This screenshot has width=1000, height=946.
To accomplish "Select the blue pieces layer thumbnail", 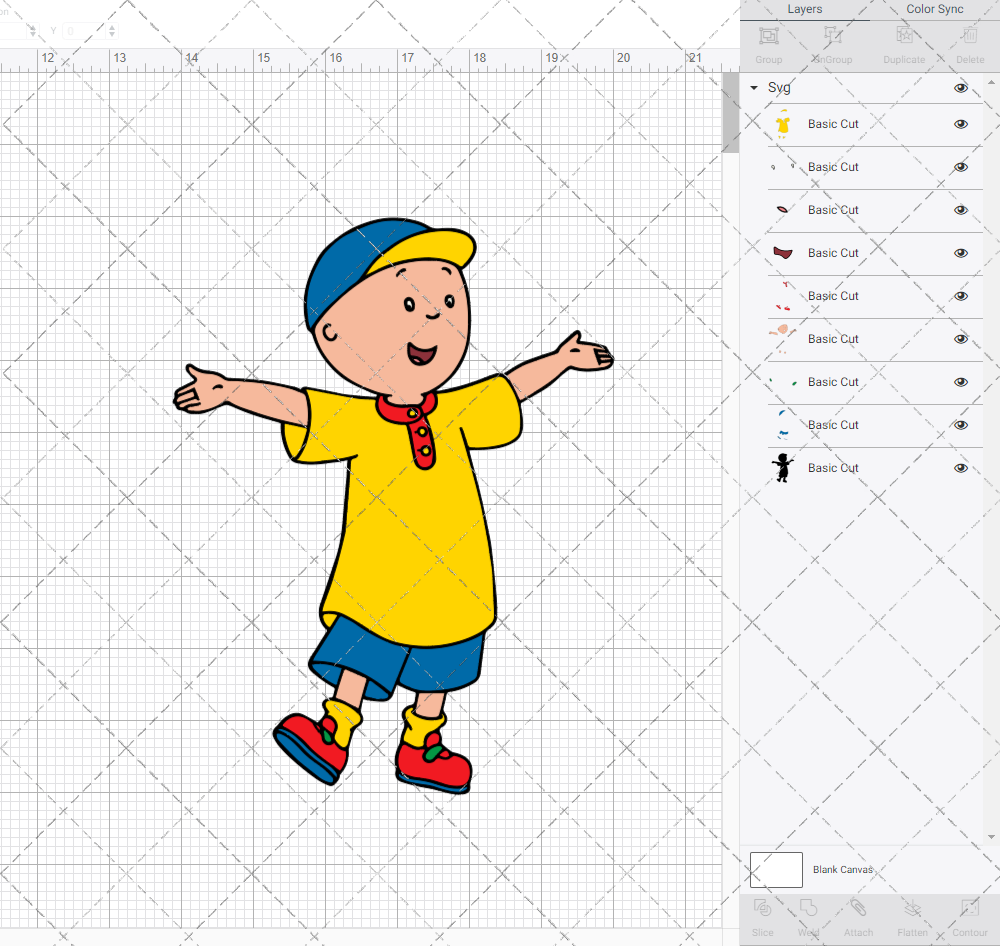I will coord(783,425).
